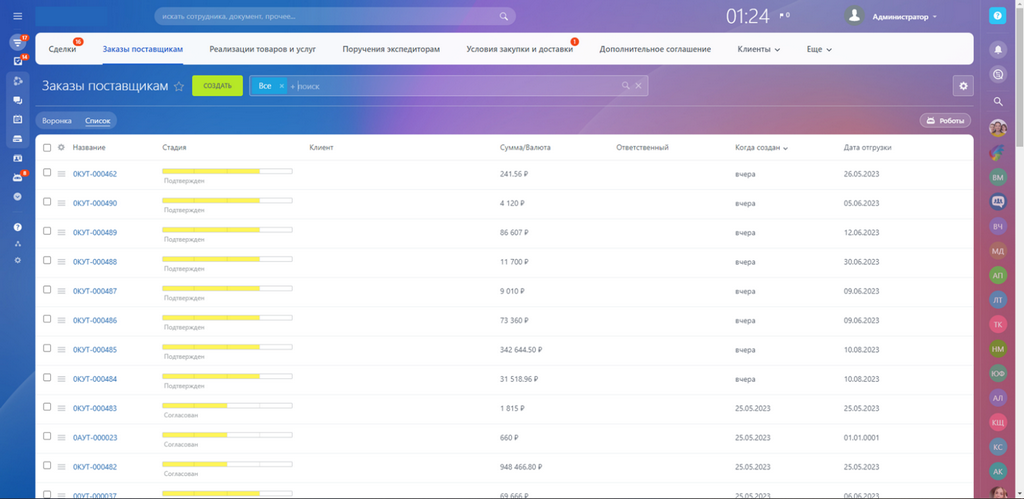Click the Роботы button
Image resolution: width=1024 pixels, height=499 pixels.
pyautogui.click(x=945, y=121)
